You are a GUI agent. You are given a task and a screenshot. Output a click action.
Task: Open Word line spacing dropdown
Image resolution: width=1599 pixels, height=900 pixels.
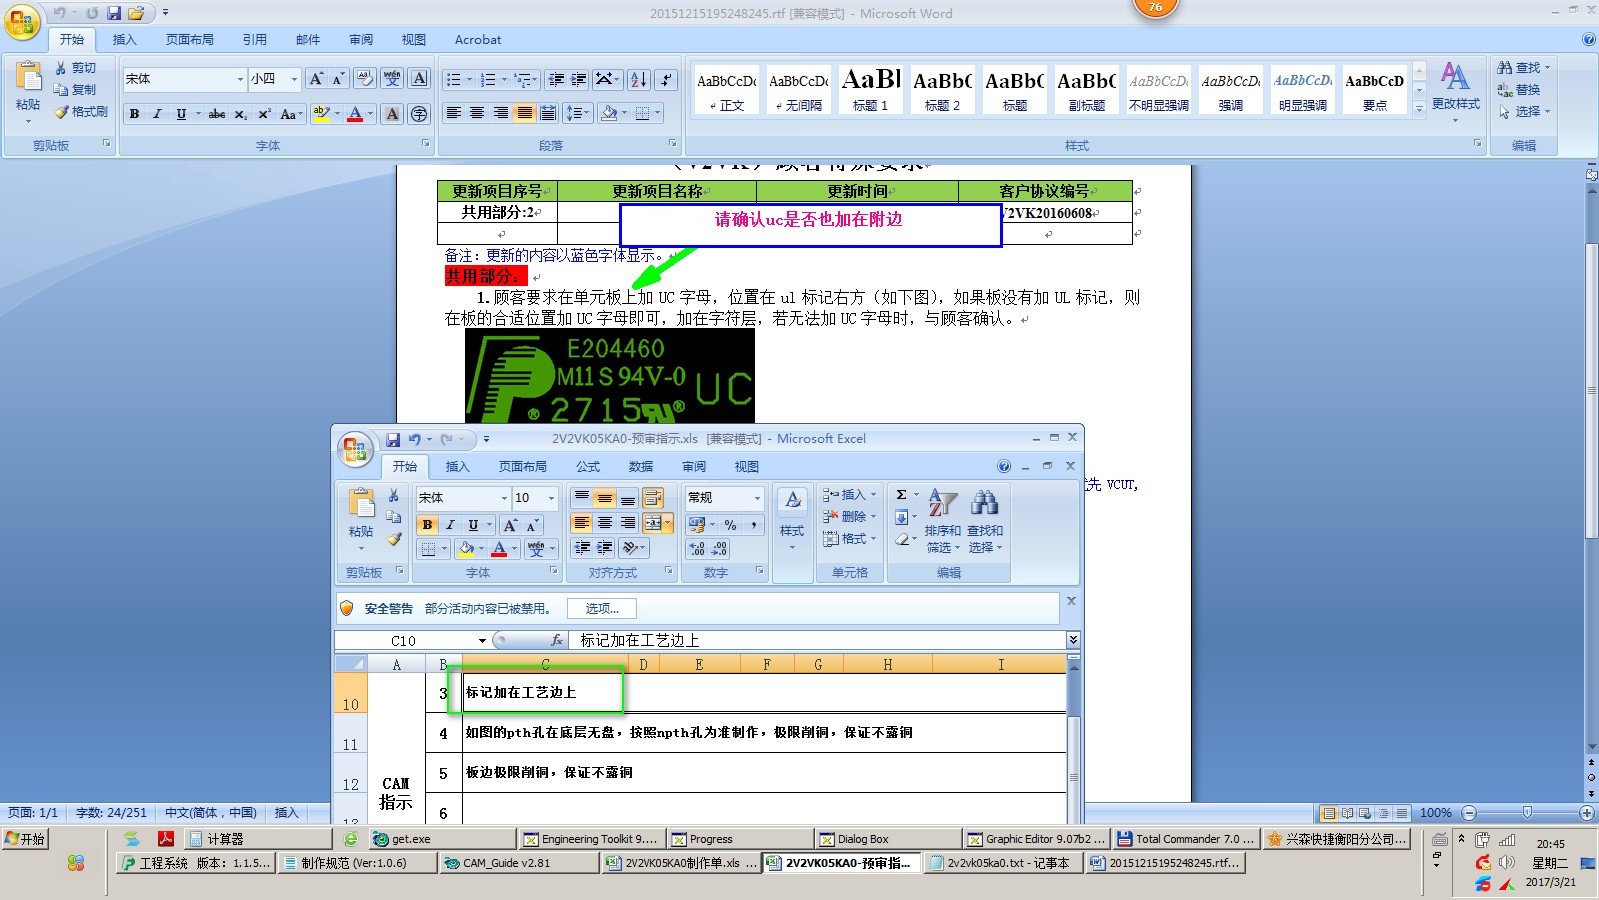[x=578, y=113]
